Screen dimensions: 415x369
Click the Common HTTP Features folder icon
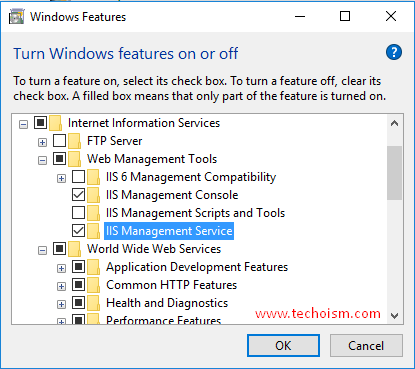pos(93,285)
